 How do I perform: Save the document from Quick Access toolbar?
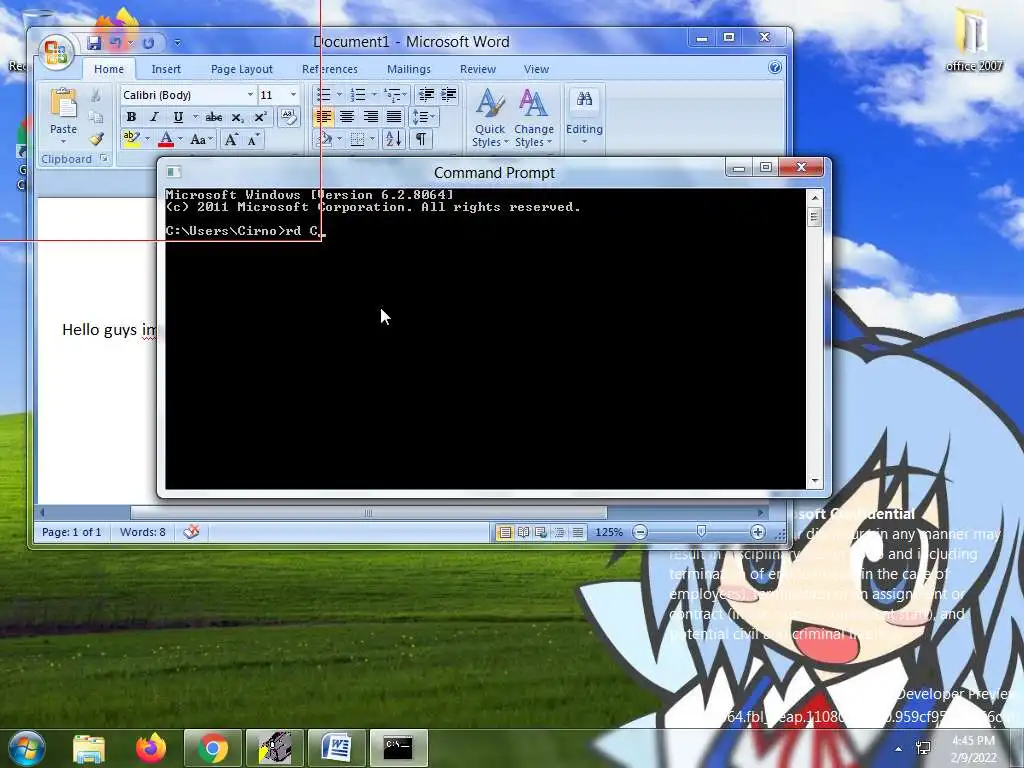94,43
